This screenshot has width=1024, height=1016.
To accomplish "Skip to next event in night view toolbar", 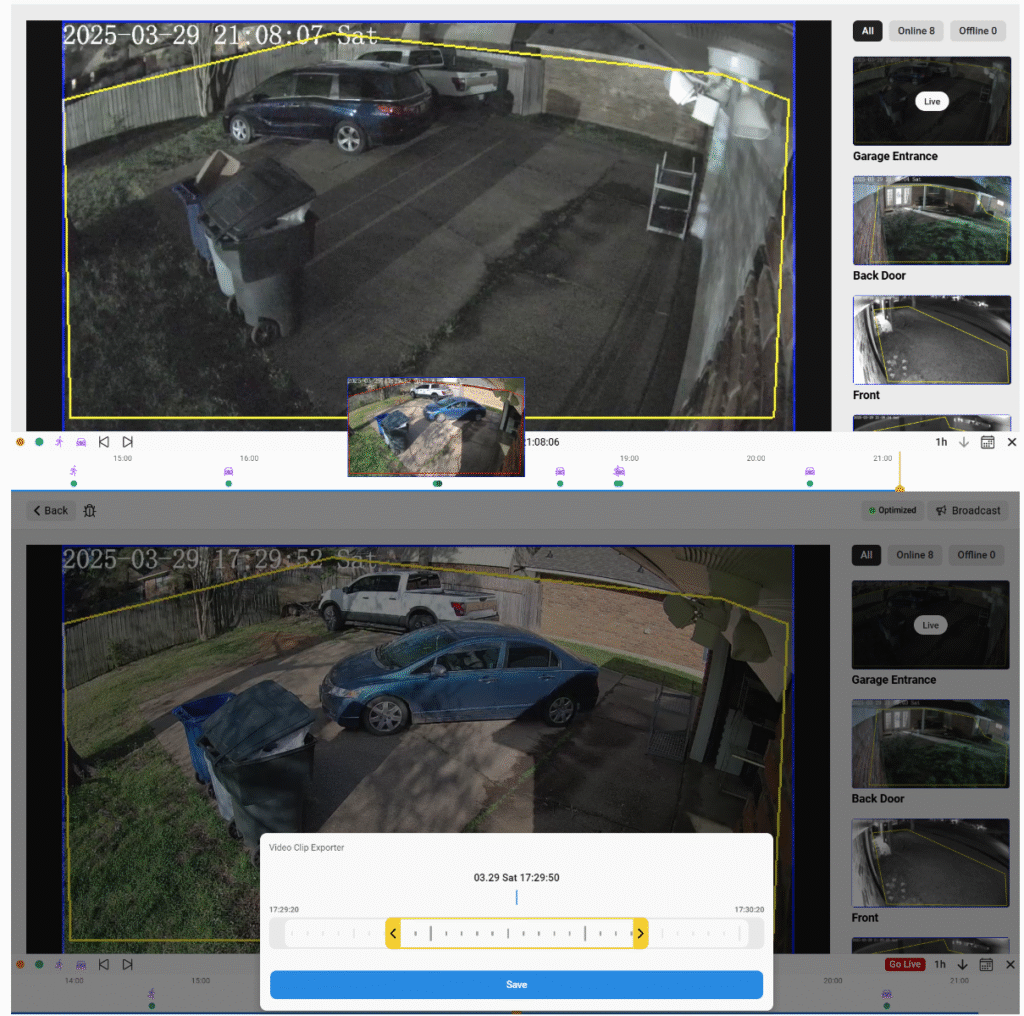I will pyautogui.click(x=127, y=442).
